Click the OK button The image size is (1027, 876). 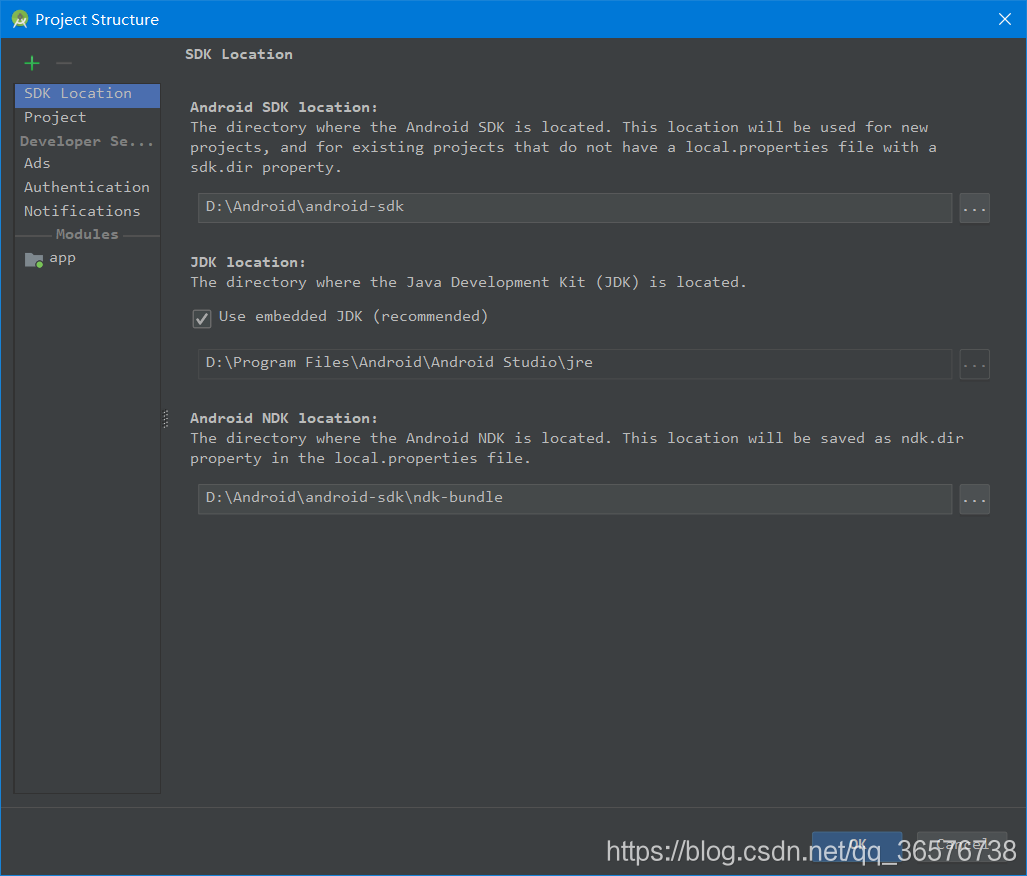click(856, 845)
